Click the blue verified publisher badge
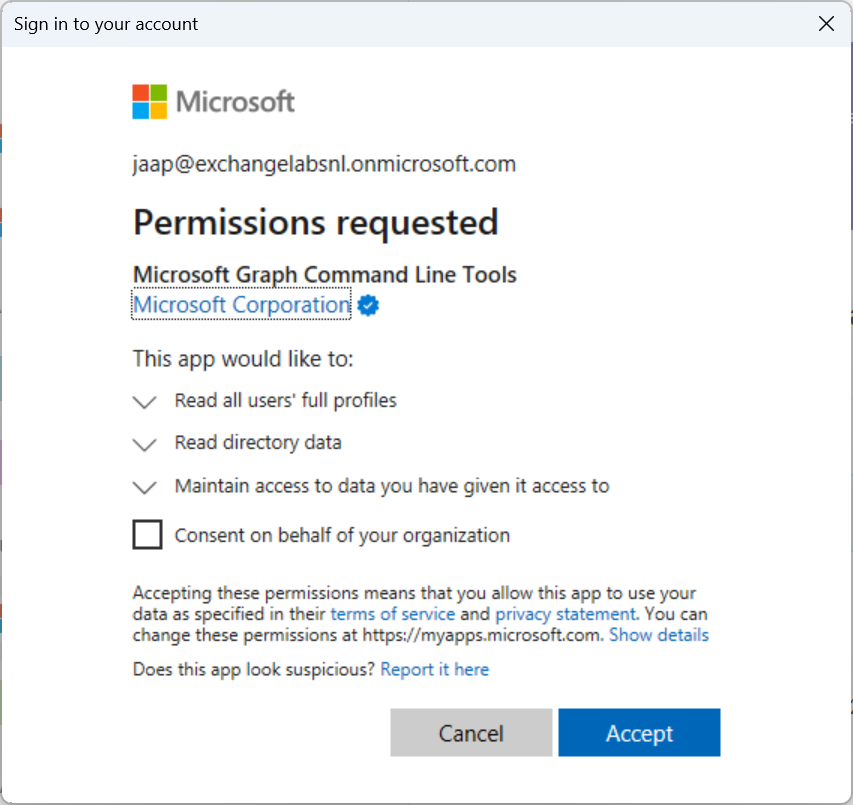853x805 pixels. point(368,306)
